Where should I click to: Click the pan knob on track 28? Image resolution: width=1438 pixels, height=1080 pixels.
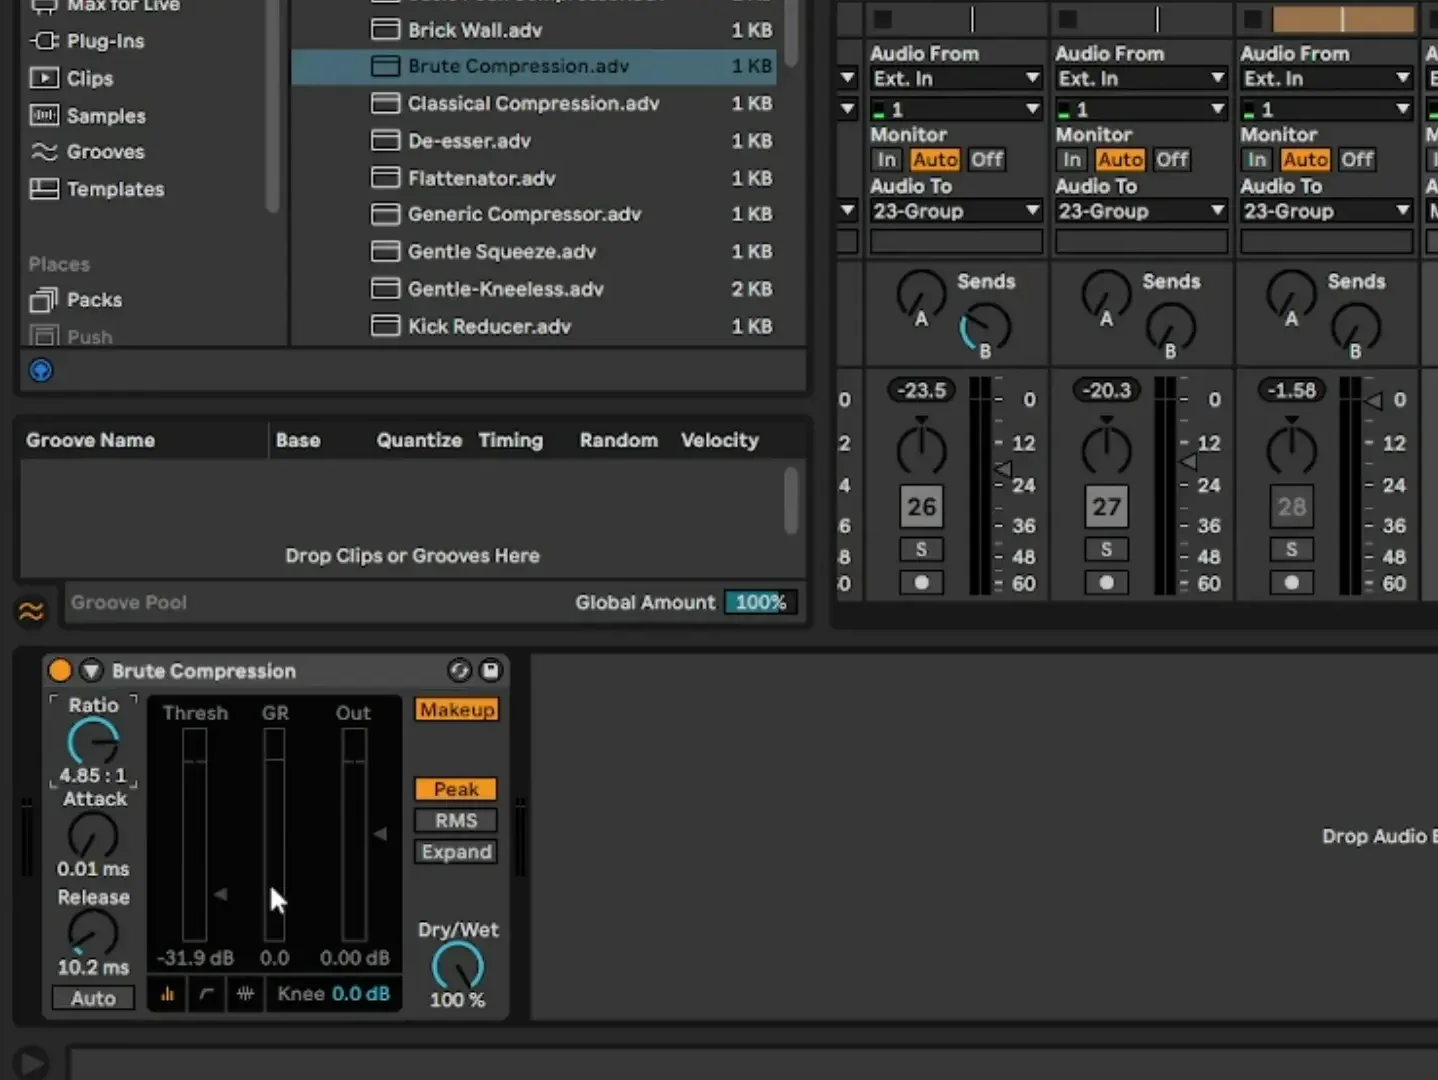(x=1291, y=449)
